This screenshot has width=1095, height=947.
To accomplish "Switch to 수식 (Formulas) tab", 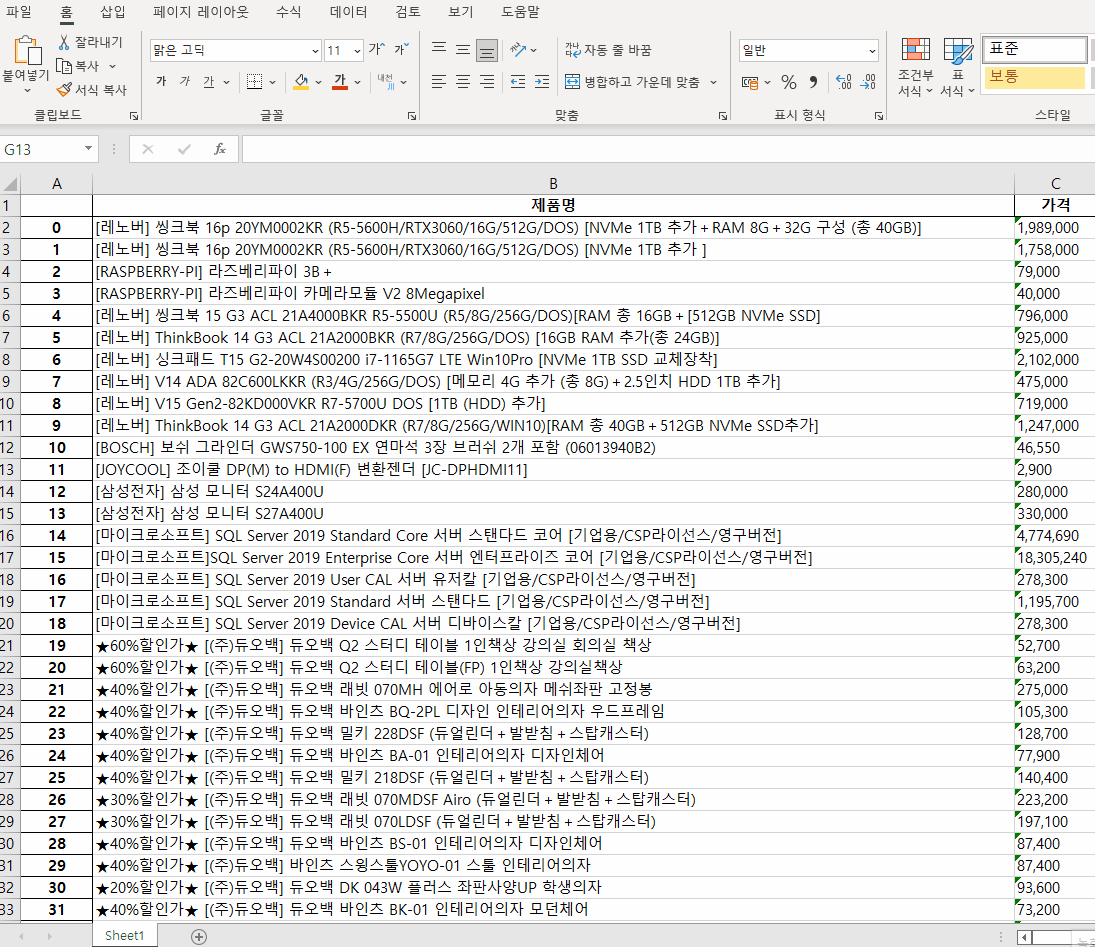I will coord(288,12).
